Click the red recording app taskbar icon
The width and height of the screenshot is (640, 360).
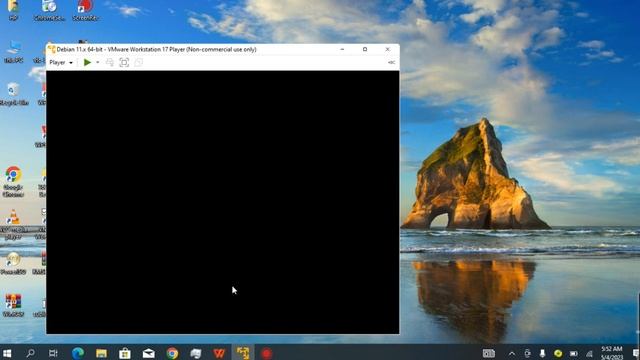pyautogui.click(x=267, y=353)
